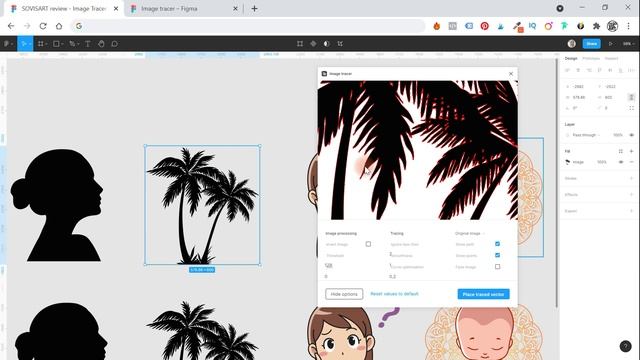Open the Pass through blend mode dropdown
This screenshot has width=640, height=360.
(586, 135)
